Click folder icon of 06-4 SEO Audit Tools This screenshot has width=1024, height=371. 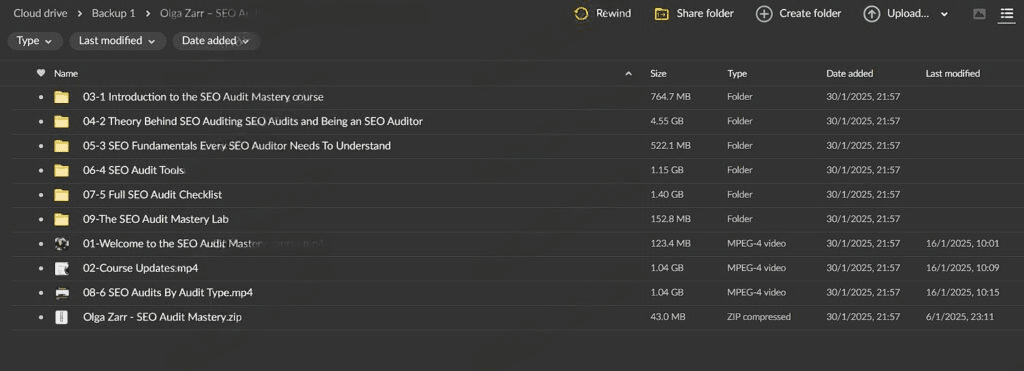tap(61, 170)
